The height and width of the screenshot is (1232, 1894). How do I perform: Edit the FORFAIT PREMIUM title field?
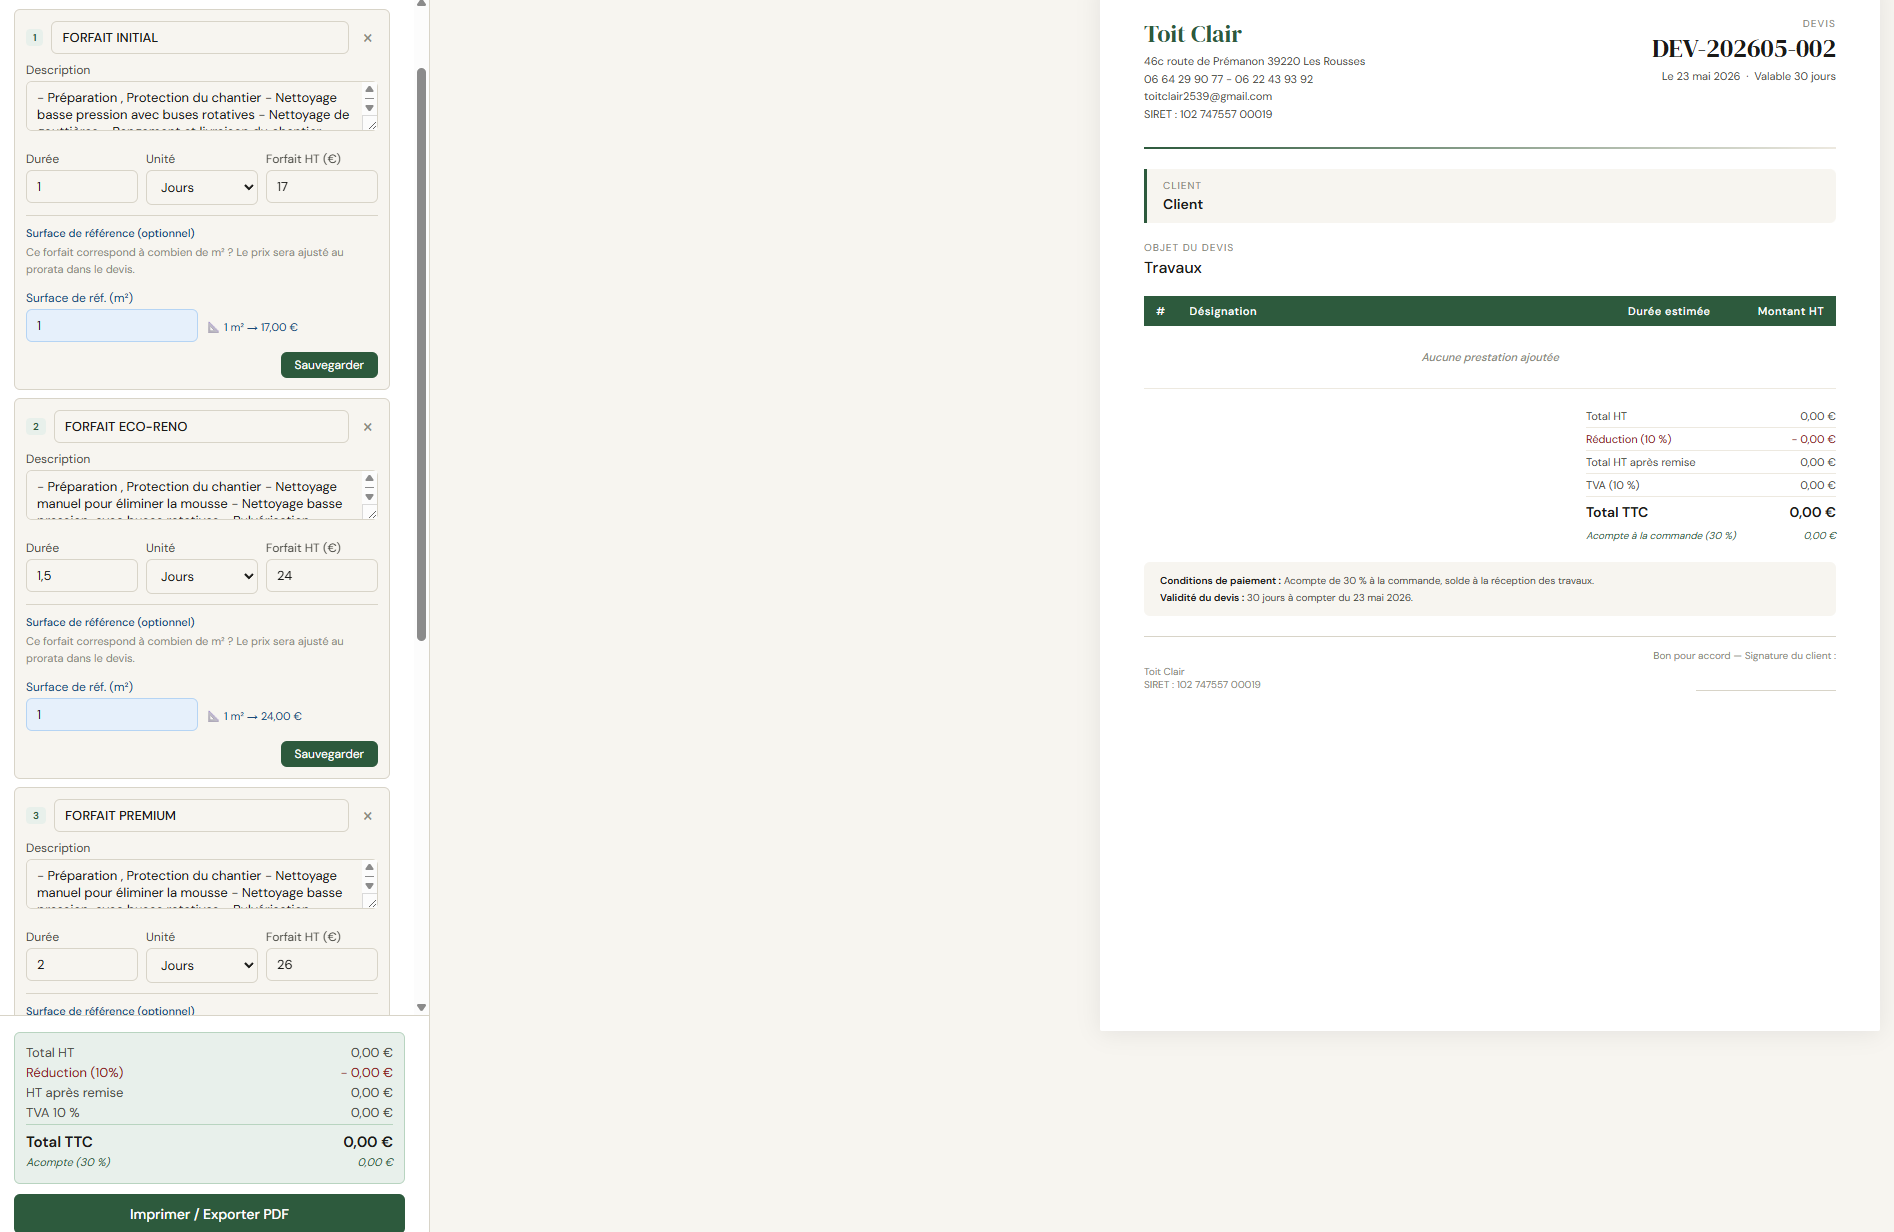pyautogui.click(x=201, y=815)
